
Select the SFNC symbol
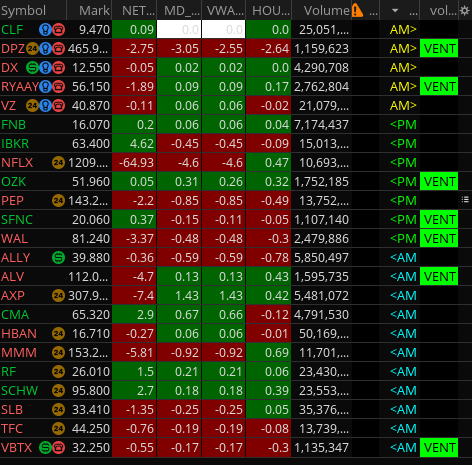coord(17,220)
